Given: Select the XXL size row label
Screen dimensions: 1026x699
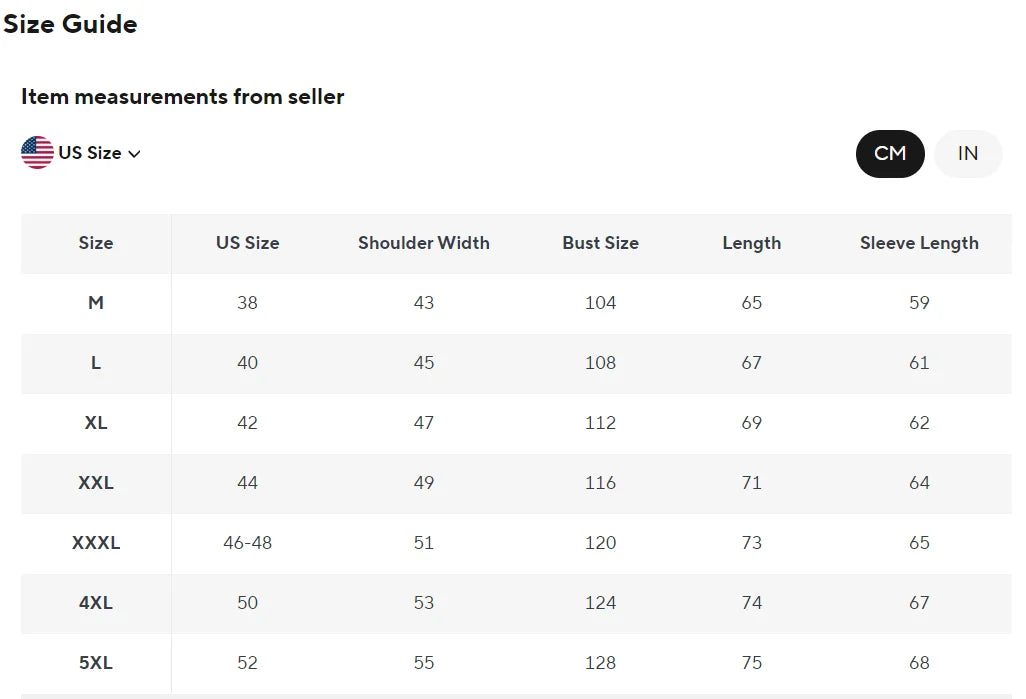Looking at the screenshot, I should click(x=96, y=483).
